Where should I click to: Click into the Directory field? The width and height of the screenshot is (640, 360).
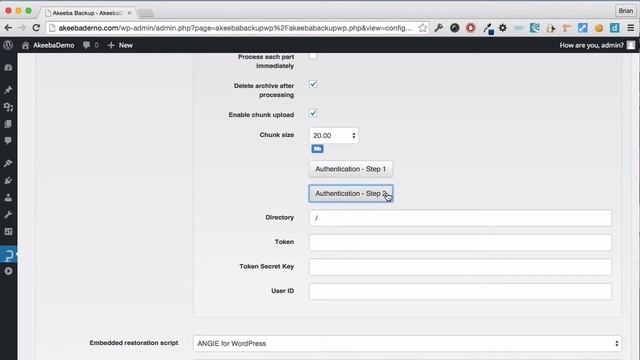click(x=460, y=218)
